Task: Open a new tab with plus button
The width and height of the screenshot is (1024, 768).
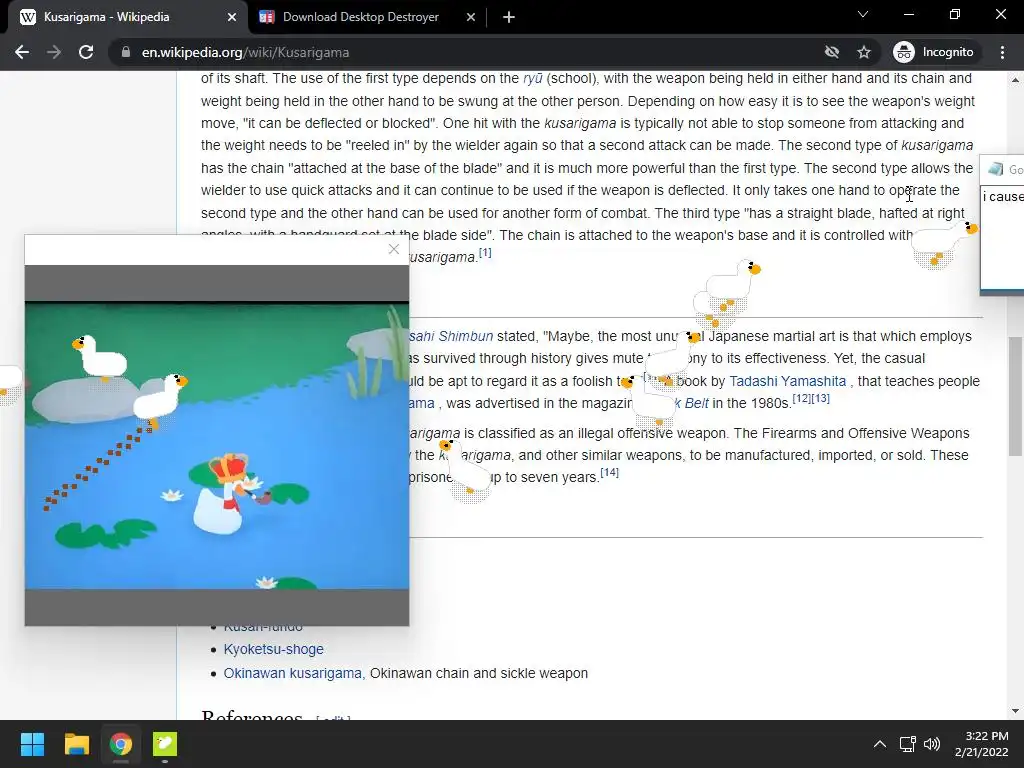Action: point(509,18)
